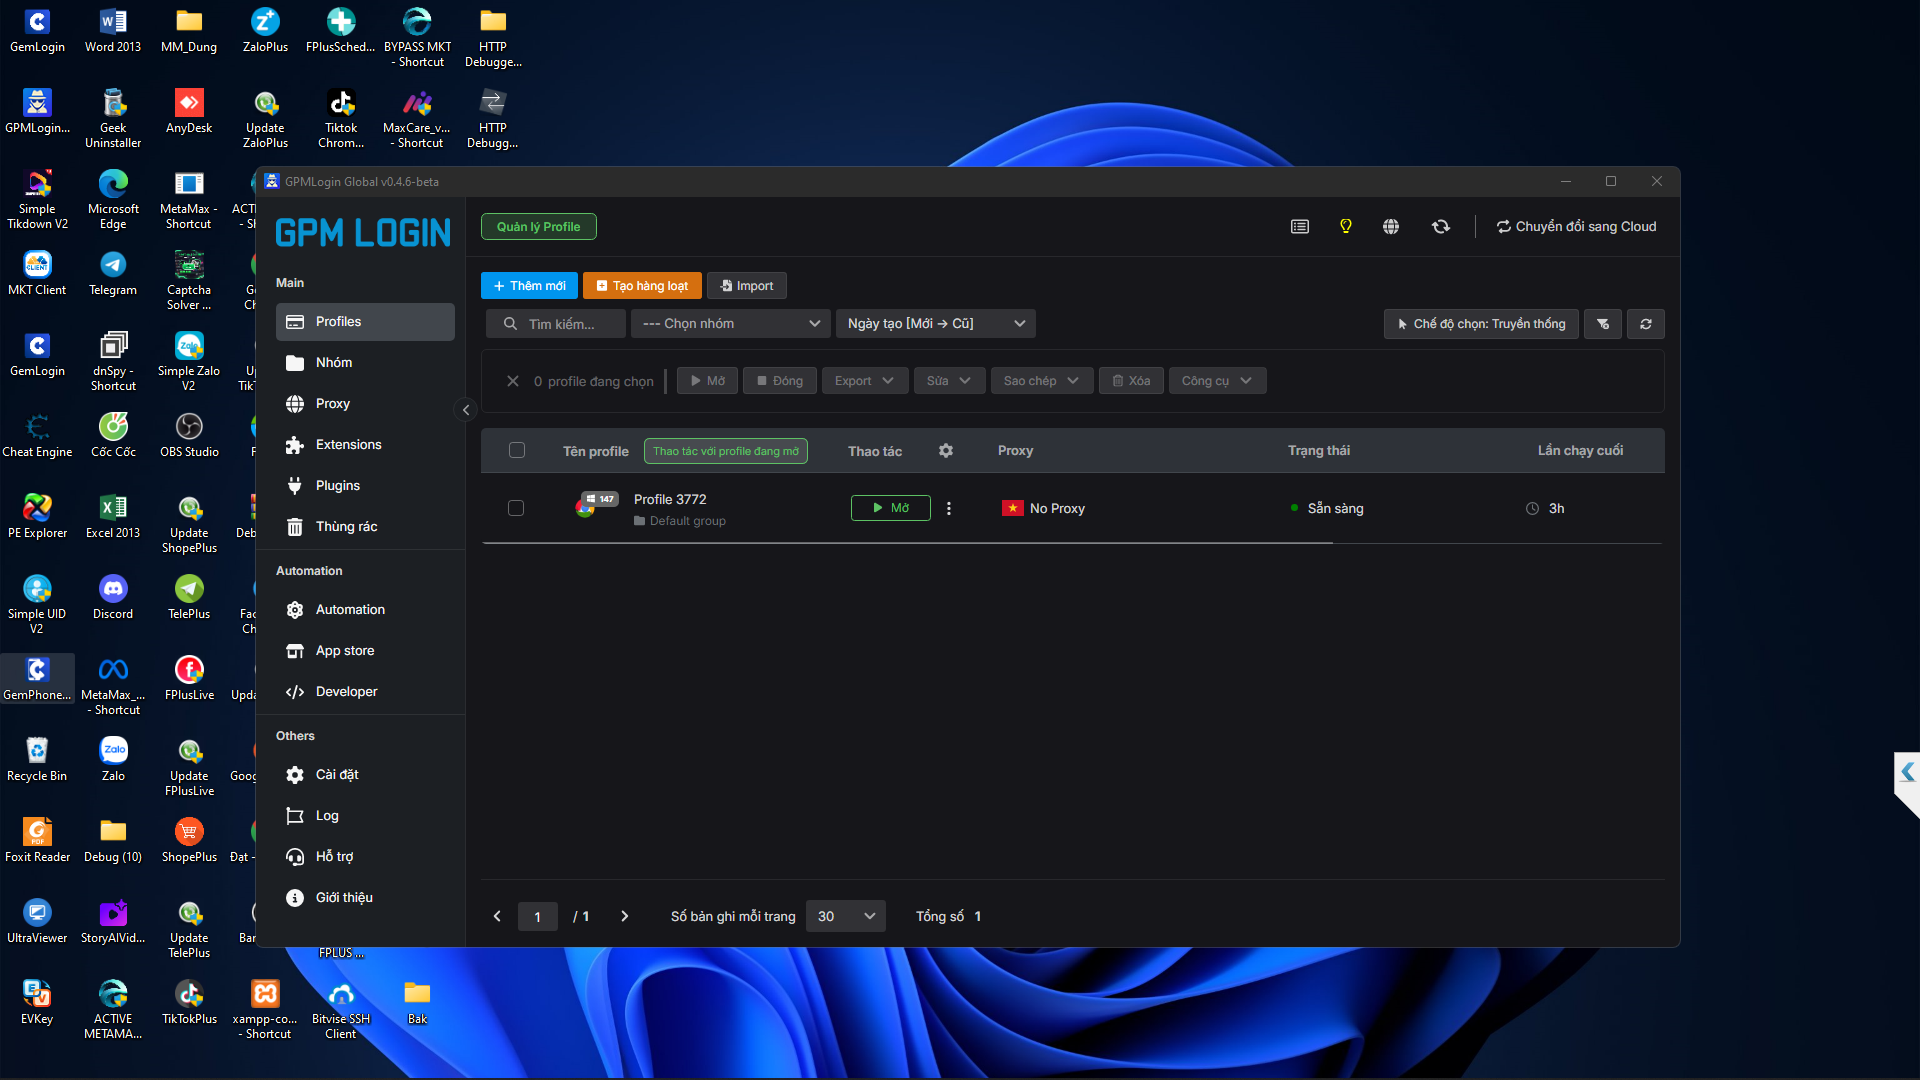Open AnyDesk desktop icon
This screenshot has width=1920, height=1080.
coord(189,111)
